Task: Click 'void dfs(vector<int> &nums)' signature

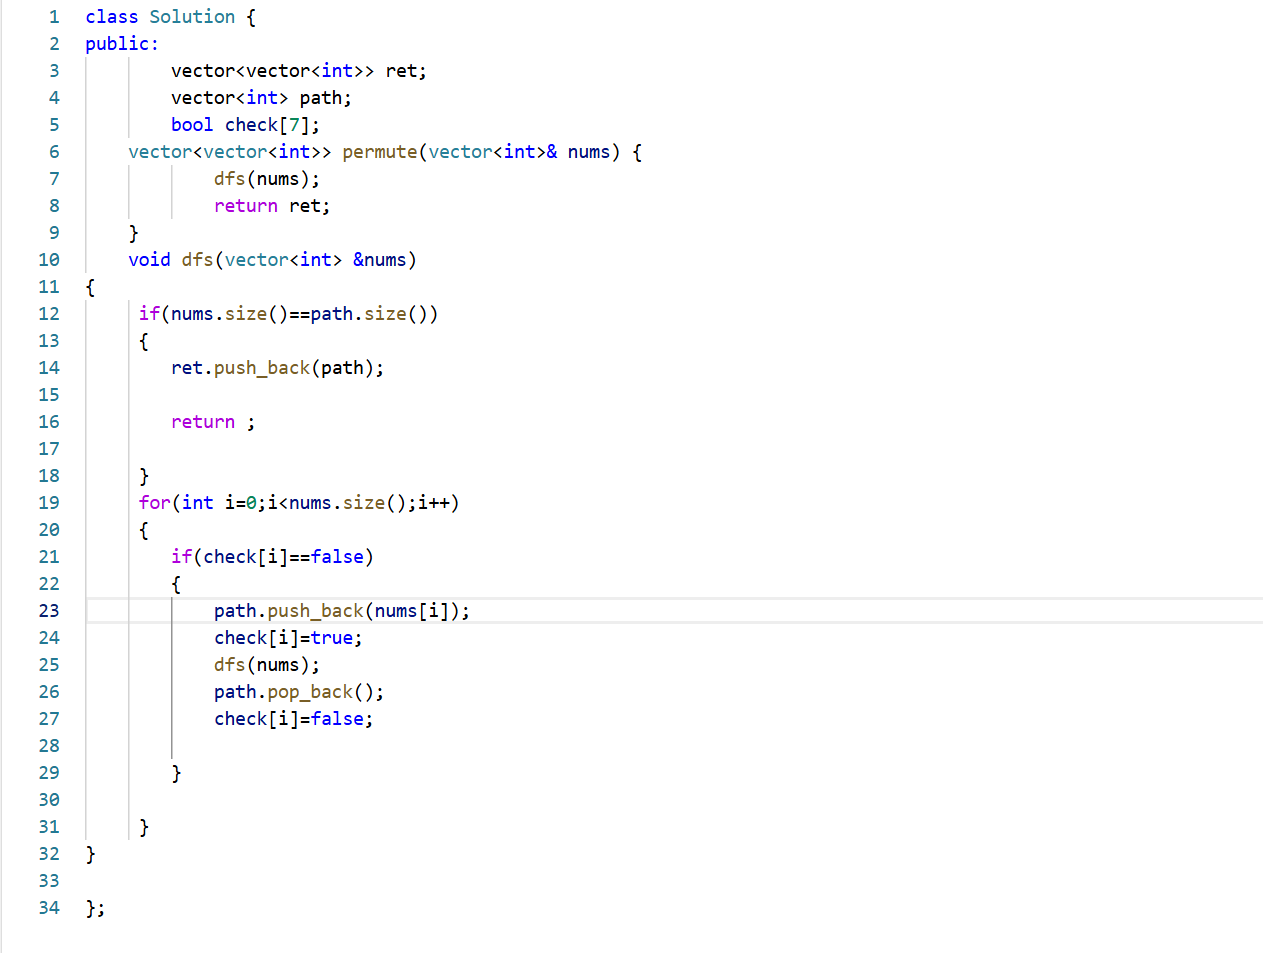Action: (272, 260)
